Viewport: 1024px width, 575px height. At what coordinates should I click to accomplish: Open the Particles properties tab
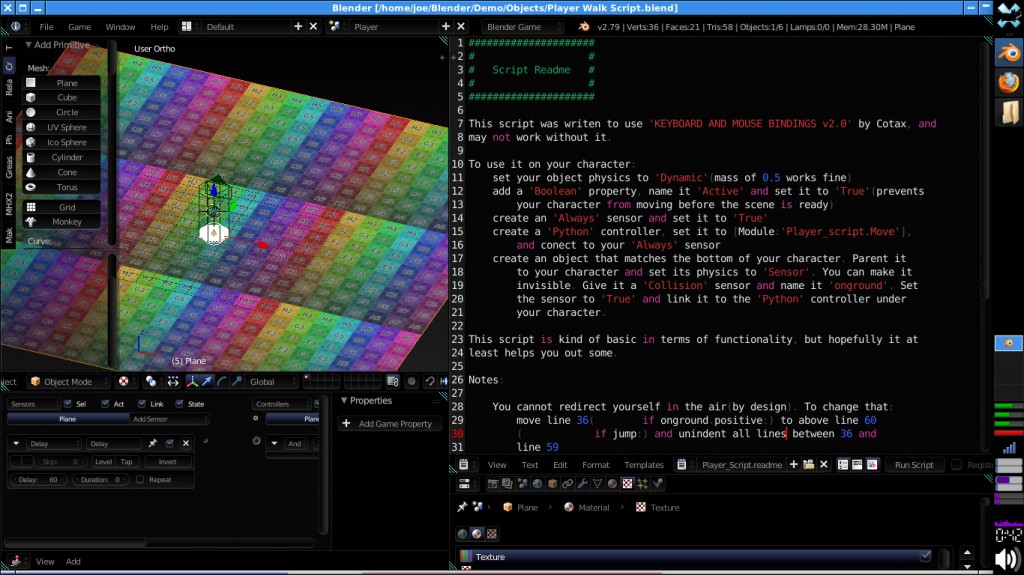(x=643, y=484)
